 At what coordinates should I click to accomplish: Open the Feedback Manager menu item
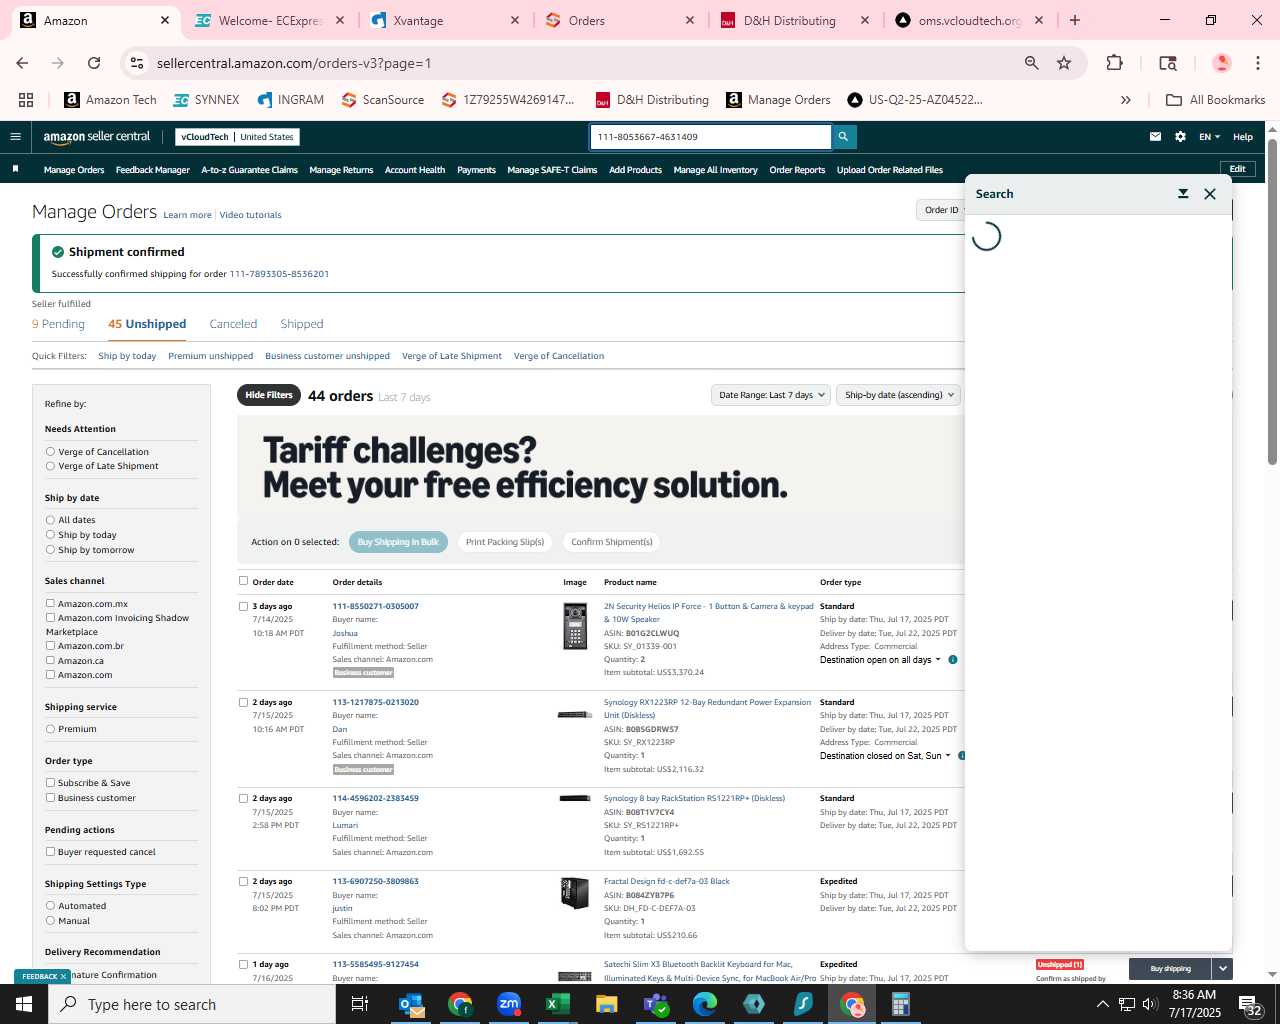[x=152, y=170]
